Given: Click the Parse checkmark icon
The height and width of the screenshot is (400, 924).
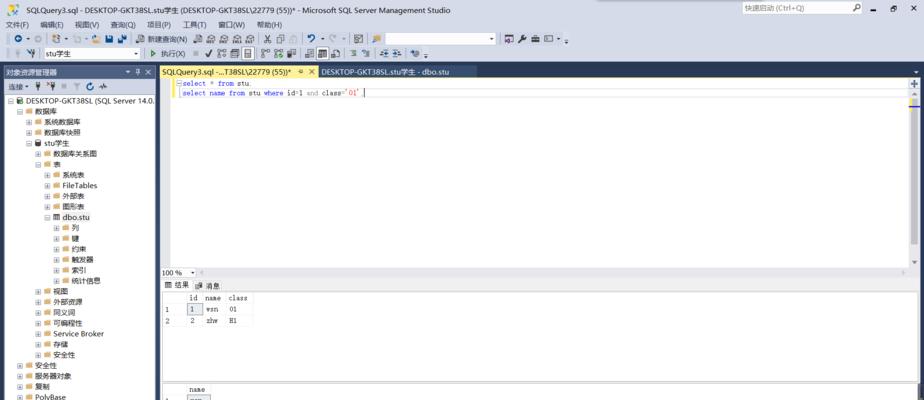Looking at the screenshot, I should pyautogui.click(x=209, y=54).
